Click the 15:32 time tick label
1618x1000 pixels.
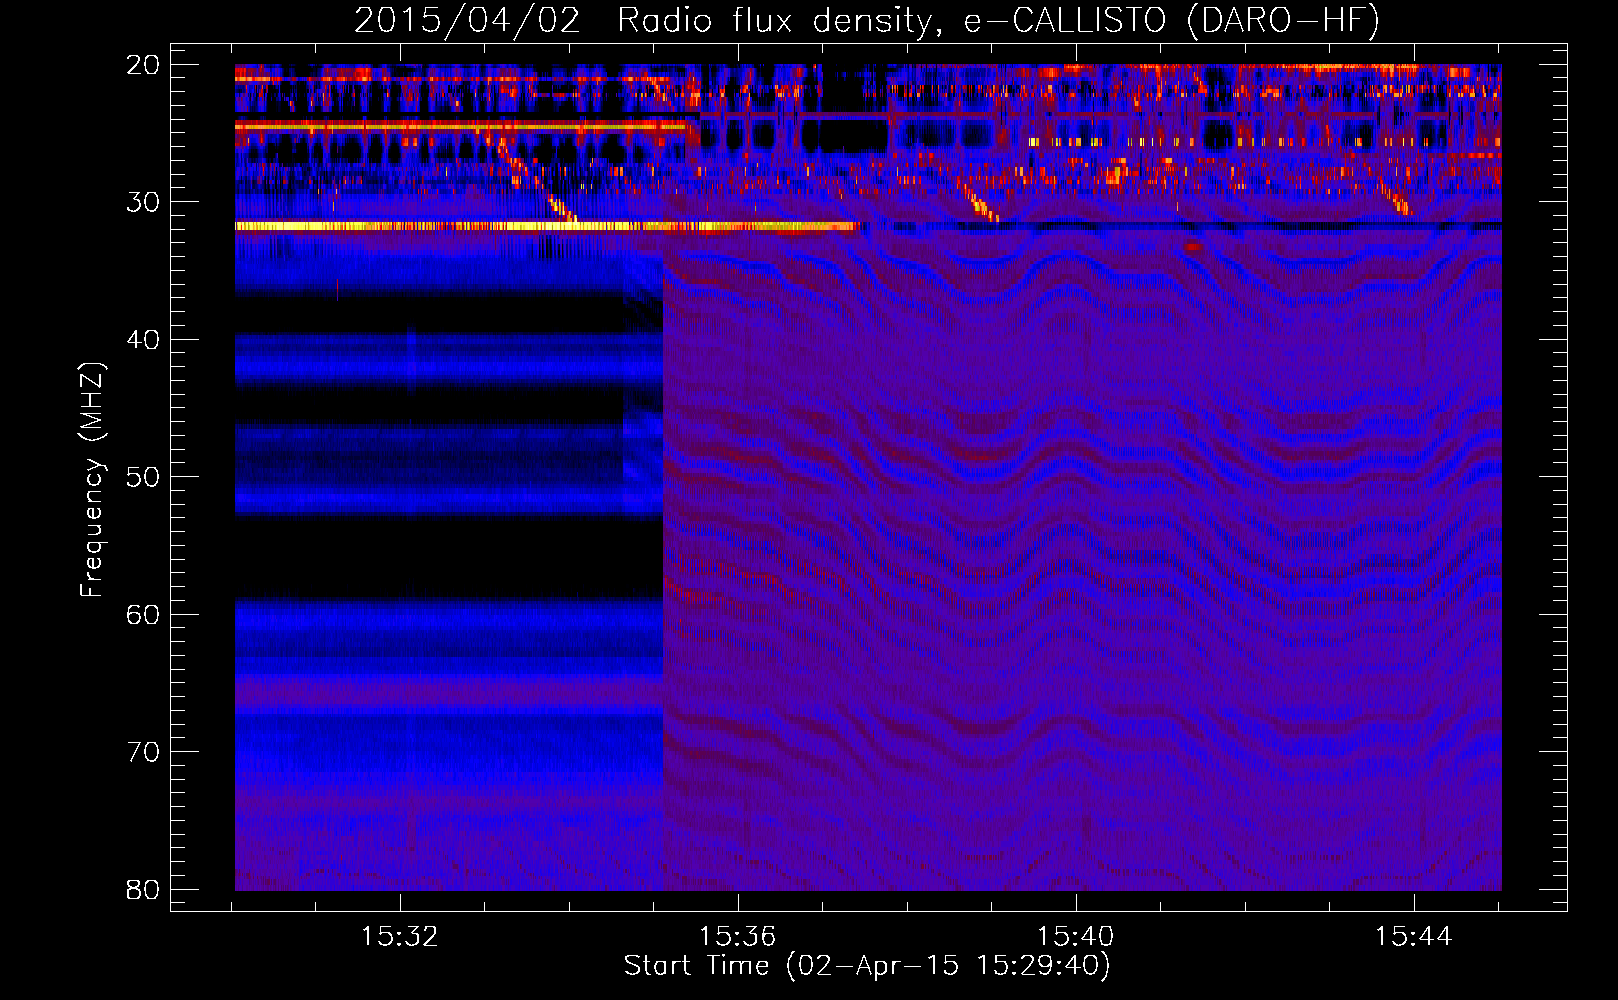click(400, 937)
